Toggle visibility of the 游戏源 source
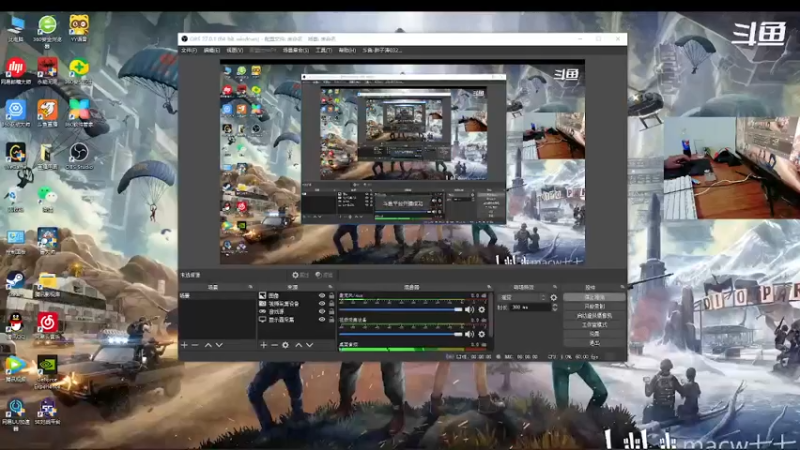 tap(322, 311)
